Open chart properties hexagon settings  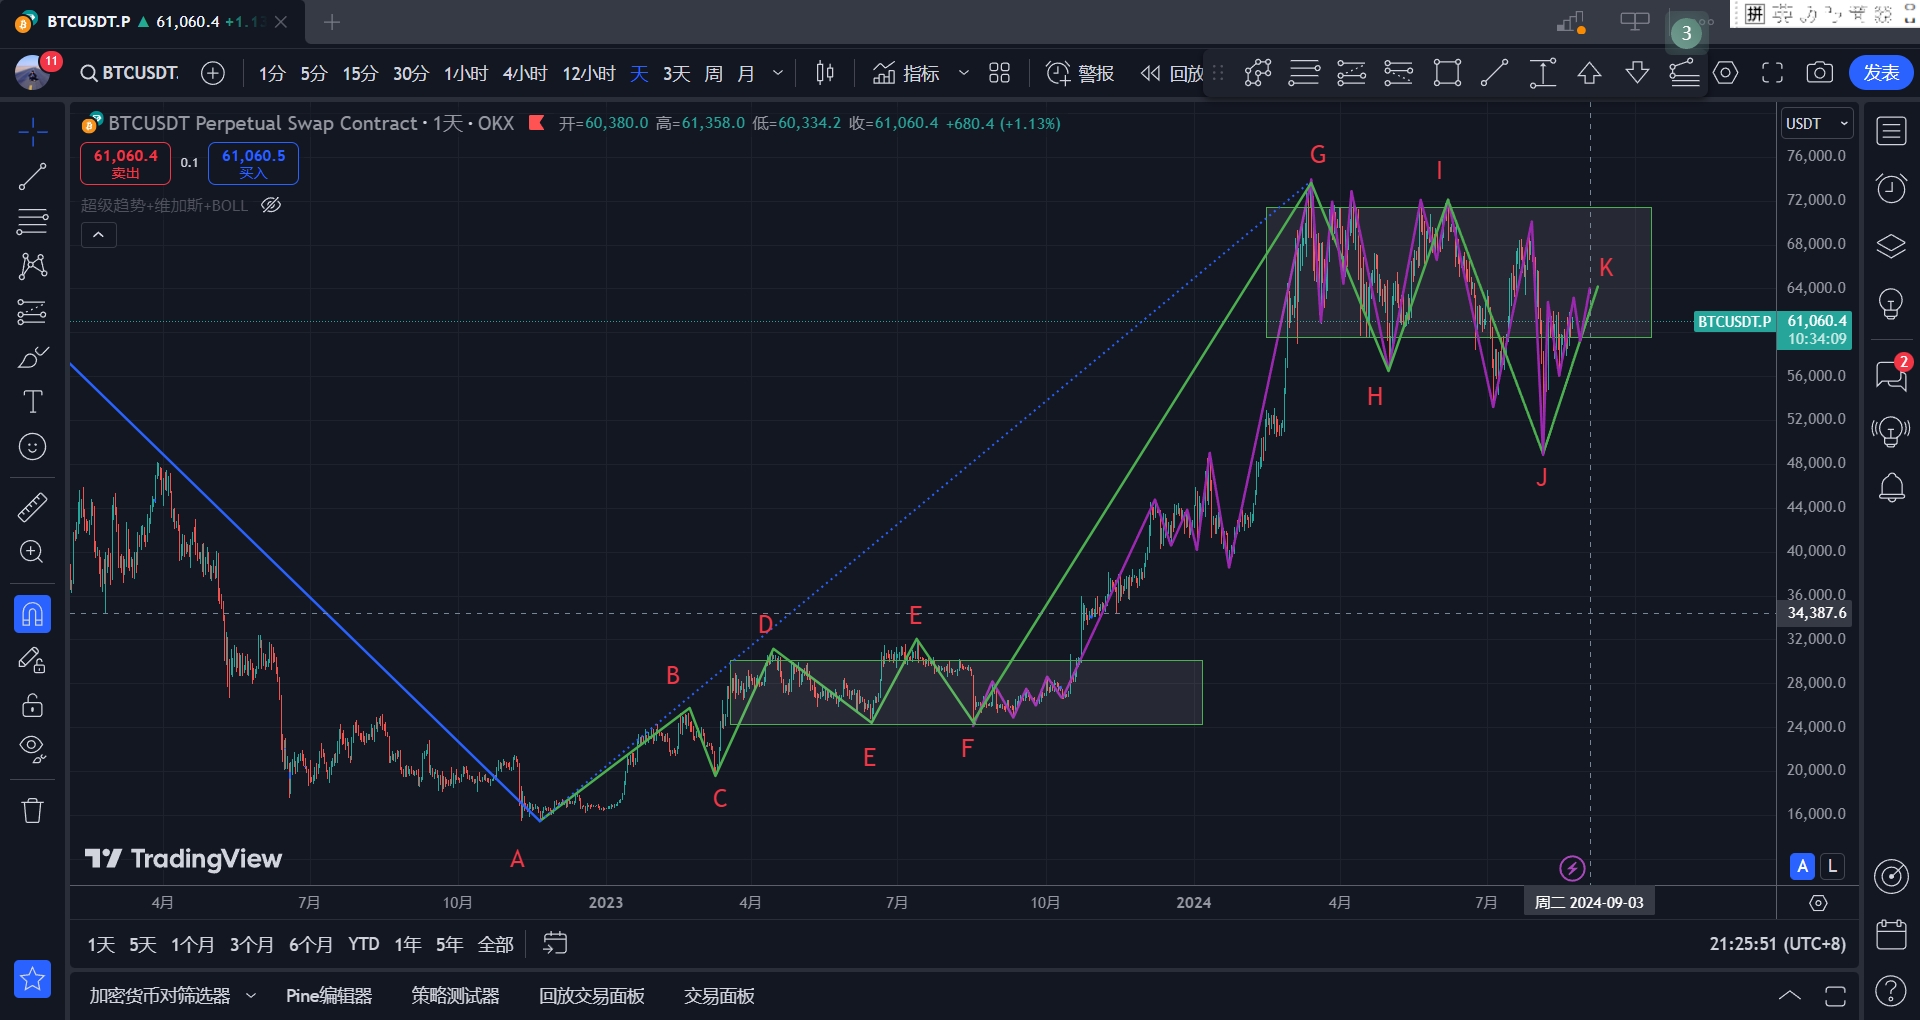[x=1726, y=73]
